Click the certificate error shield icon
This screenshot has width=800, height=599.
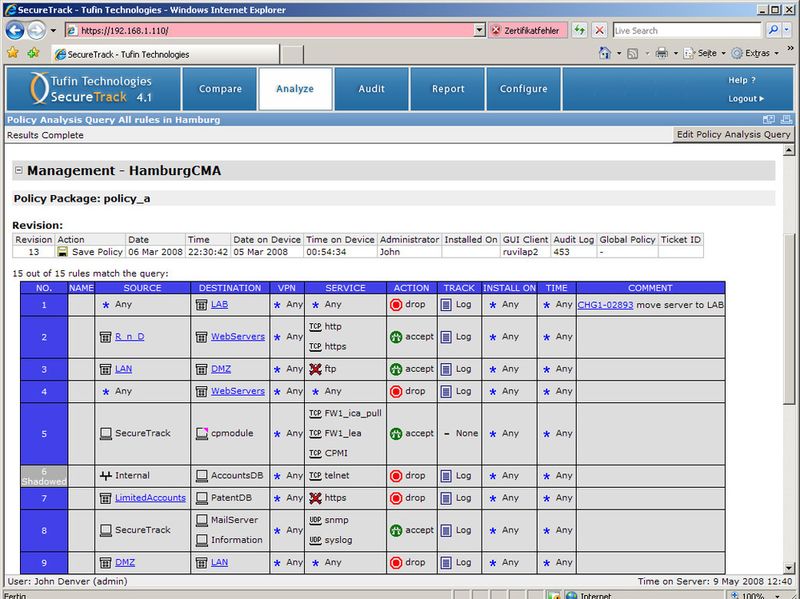coord(496,31)
